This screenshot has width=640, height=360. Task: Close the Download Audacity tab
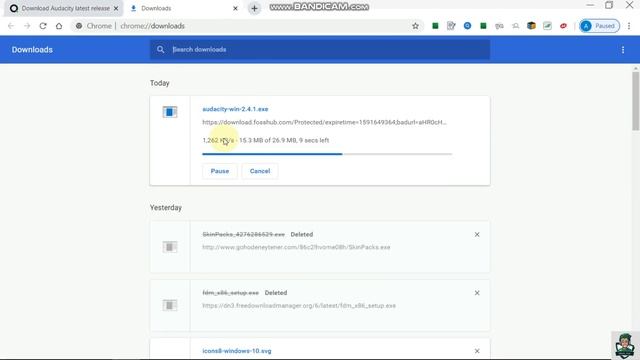[116, 8]
